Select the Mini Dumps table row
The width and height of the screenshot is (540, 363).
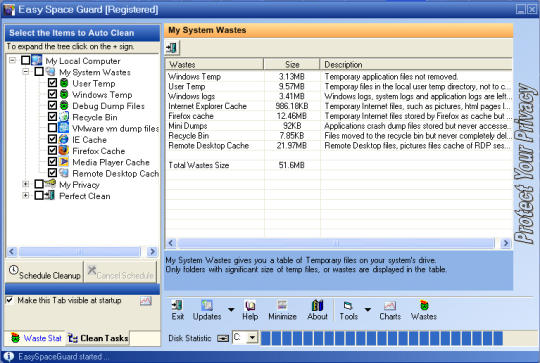[x=339, y=126]
